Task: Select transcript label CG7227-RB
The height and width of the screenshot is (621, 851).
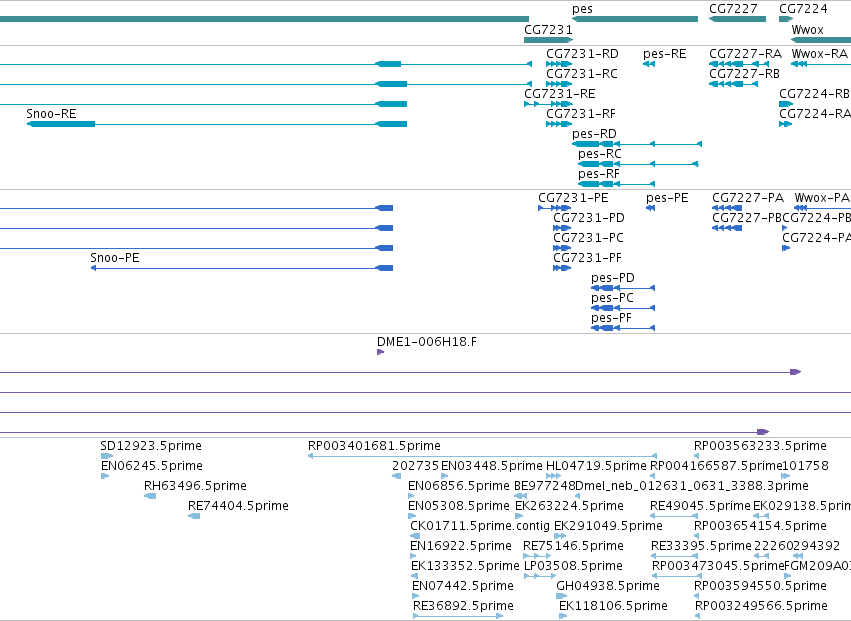Action: [x=745, y=74]
